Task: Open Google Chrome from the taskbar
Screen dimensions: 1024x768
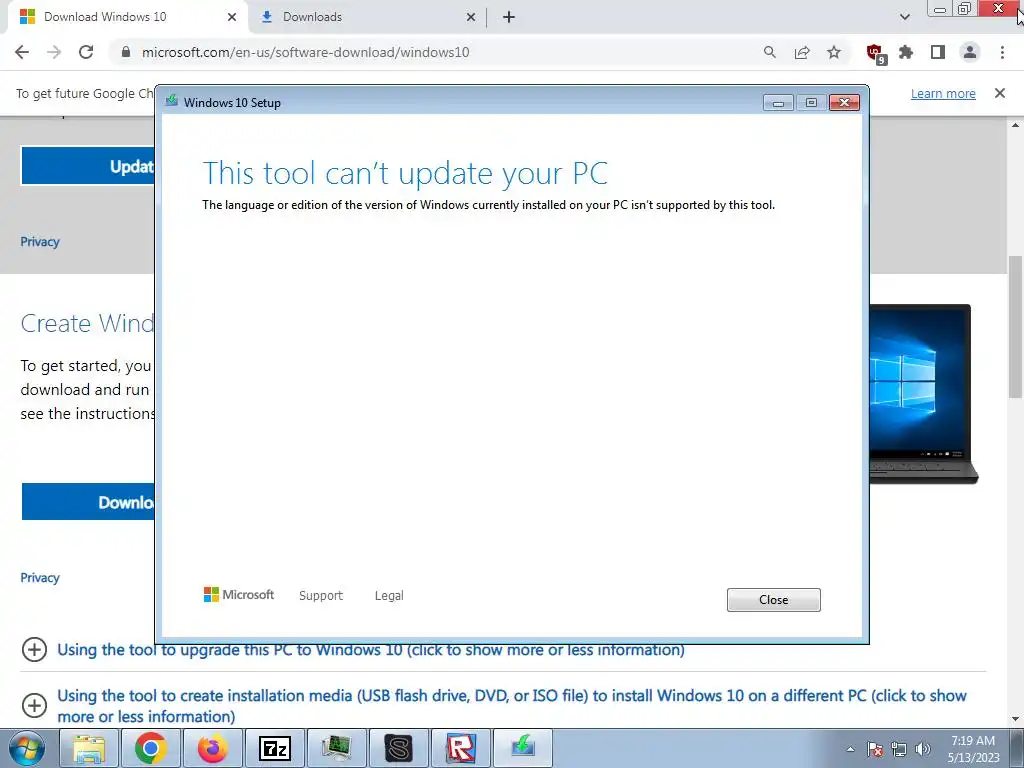Action: point(150,748)
